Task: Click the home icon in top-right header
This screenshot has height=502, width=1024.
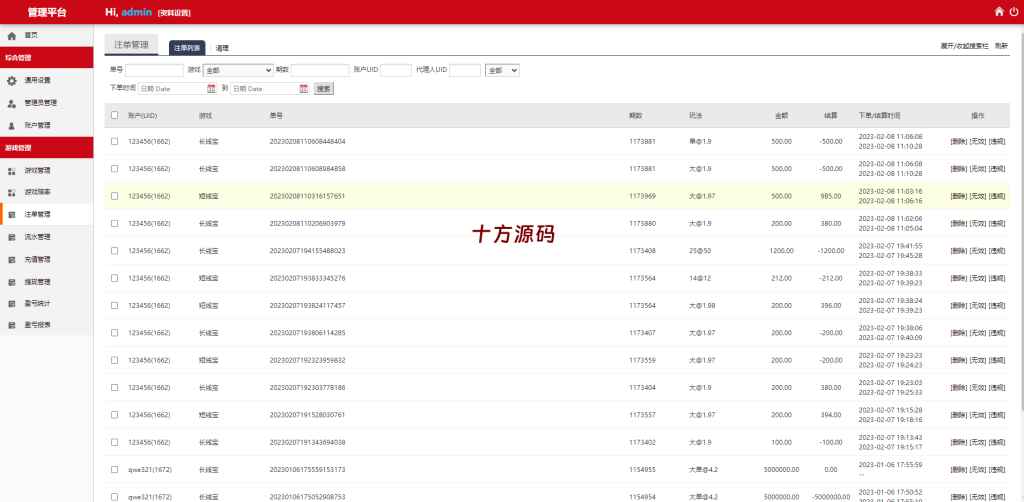Action: coord(999,11)
